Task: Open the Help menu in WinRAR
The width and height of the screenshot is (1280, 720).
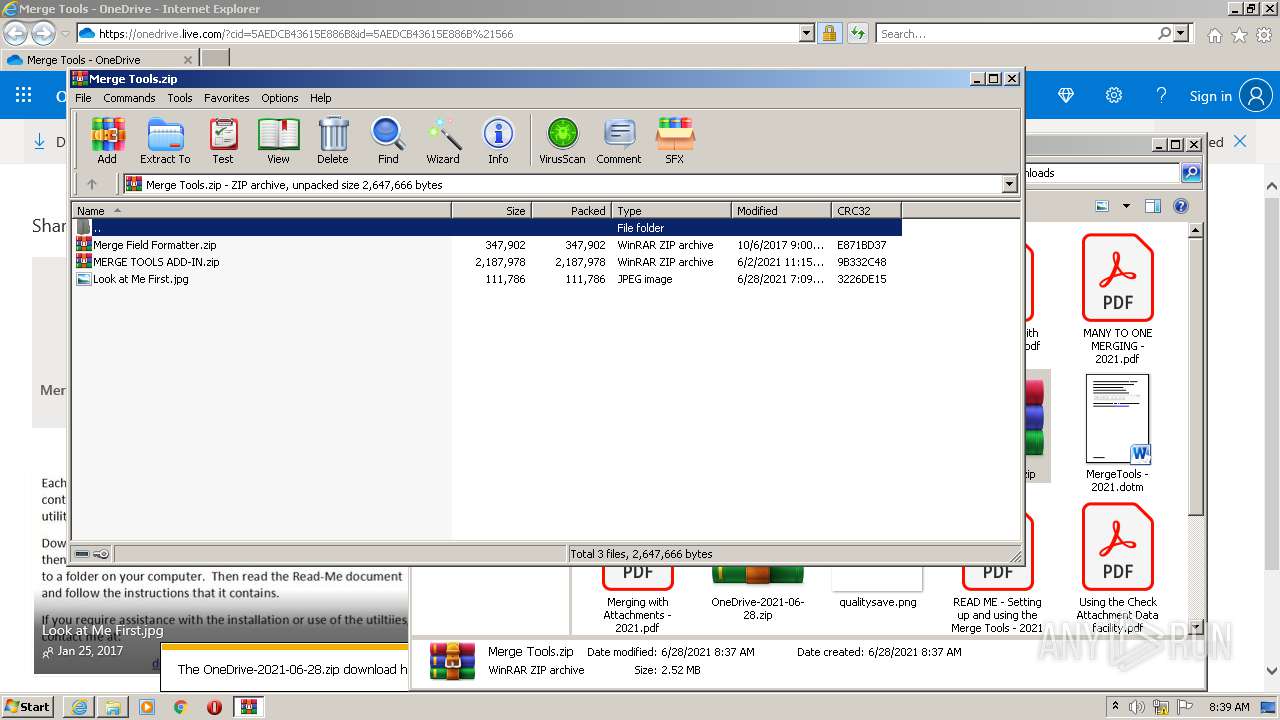Action: [320, 98]
